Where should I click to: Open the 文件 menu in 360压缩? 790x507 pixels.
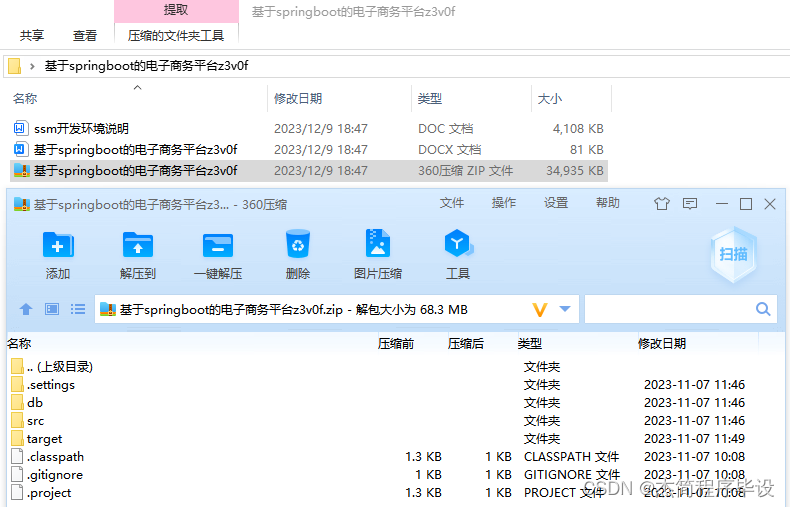(451, 203)
